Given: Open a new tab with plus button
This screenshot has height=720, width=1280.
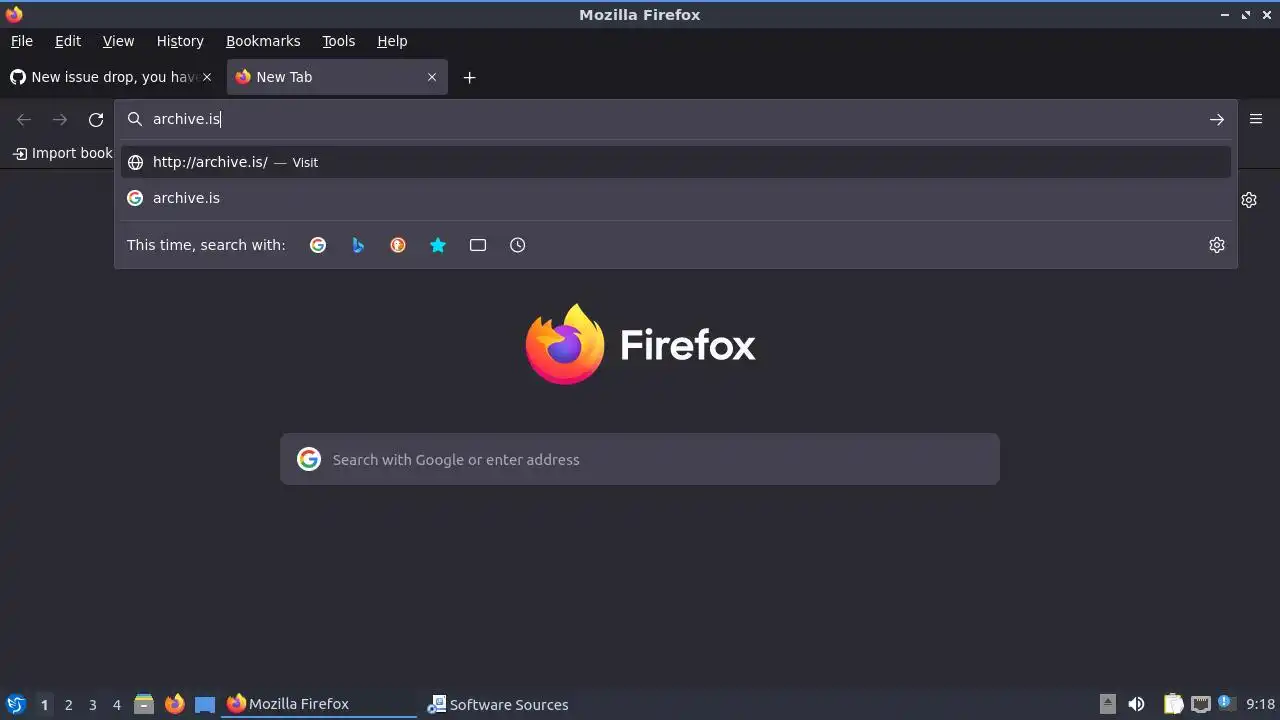Looking at the screenshot, I should click(x=469, y=77).
